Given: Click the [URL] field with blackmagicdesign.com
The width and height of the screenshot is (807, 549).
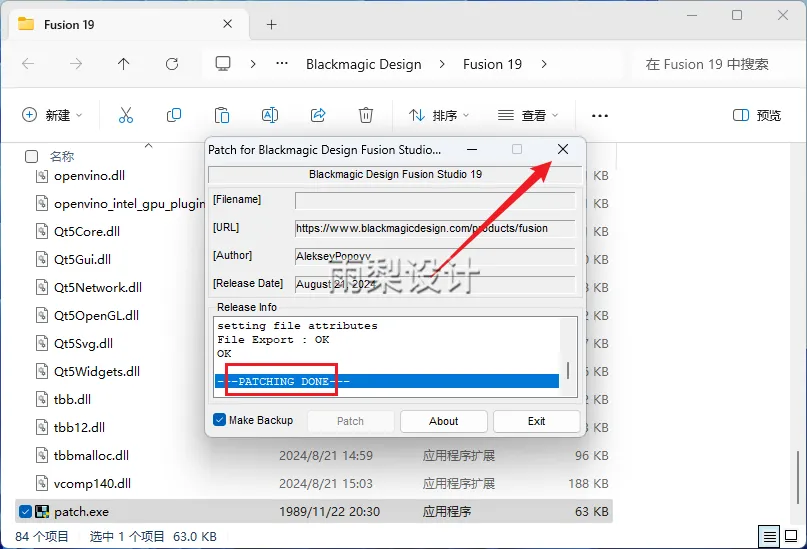Looking at the screenshot, I should (435, 228).
